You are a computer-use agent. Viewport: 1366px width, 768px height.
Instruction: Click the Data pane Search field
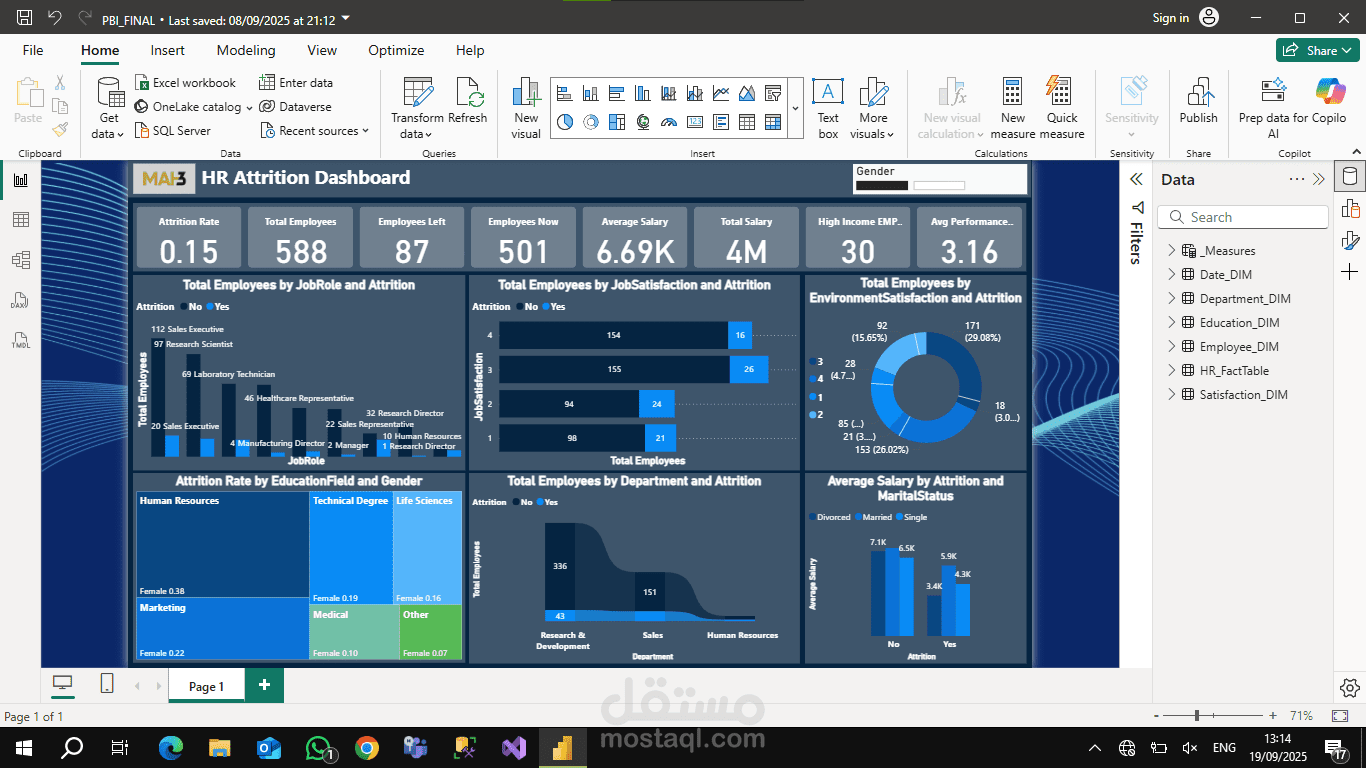[x=1243, y=217]
